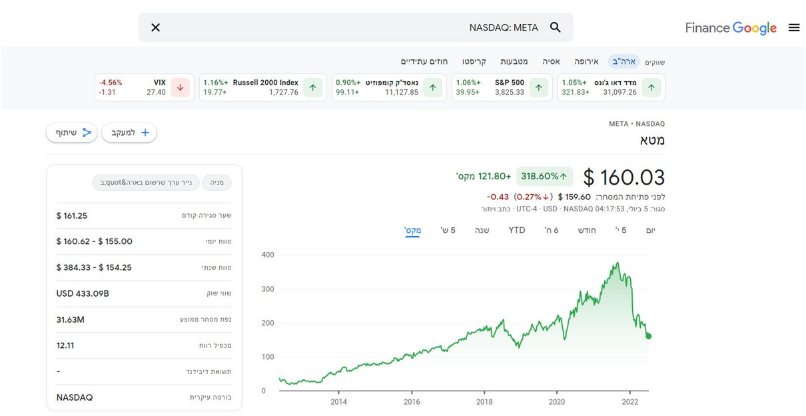Switch chart range to שנה

(481, 230)
